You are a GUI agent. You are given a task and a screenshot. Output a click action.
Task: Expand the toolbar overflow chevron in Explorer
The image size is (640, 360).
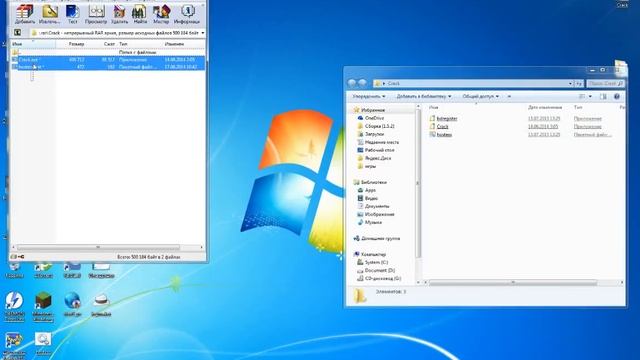[x=509, y=96]
